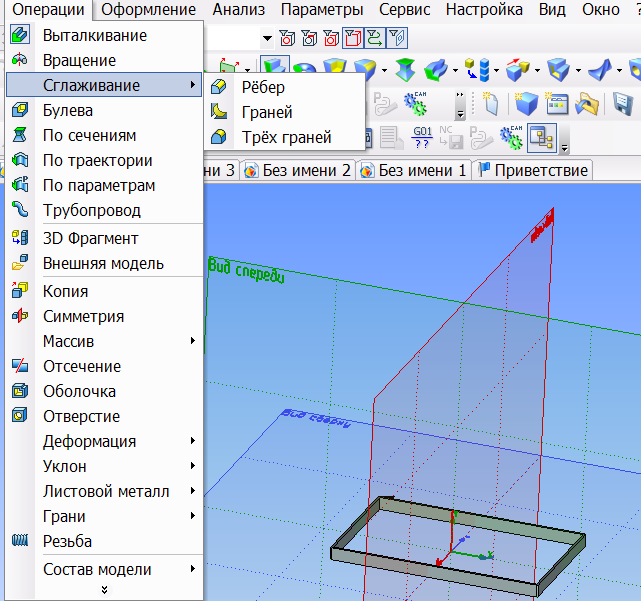The image size is (641, 601).
Task: Choose Рёбер smoothing in the submenu
Action: click(263, 88)
